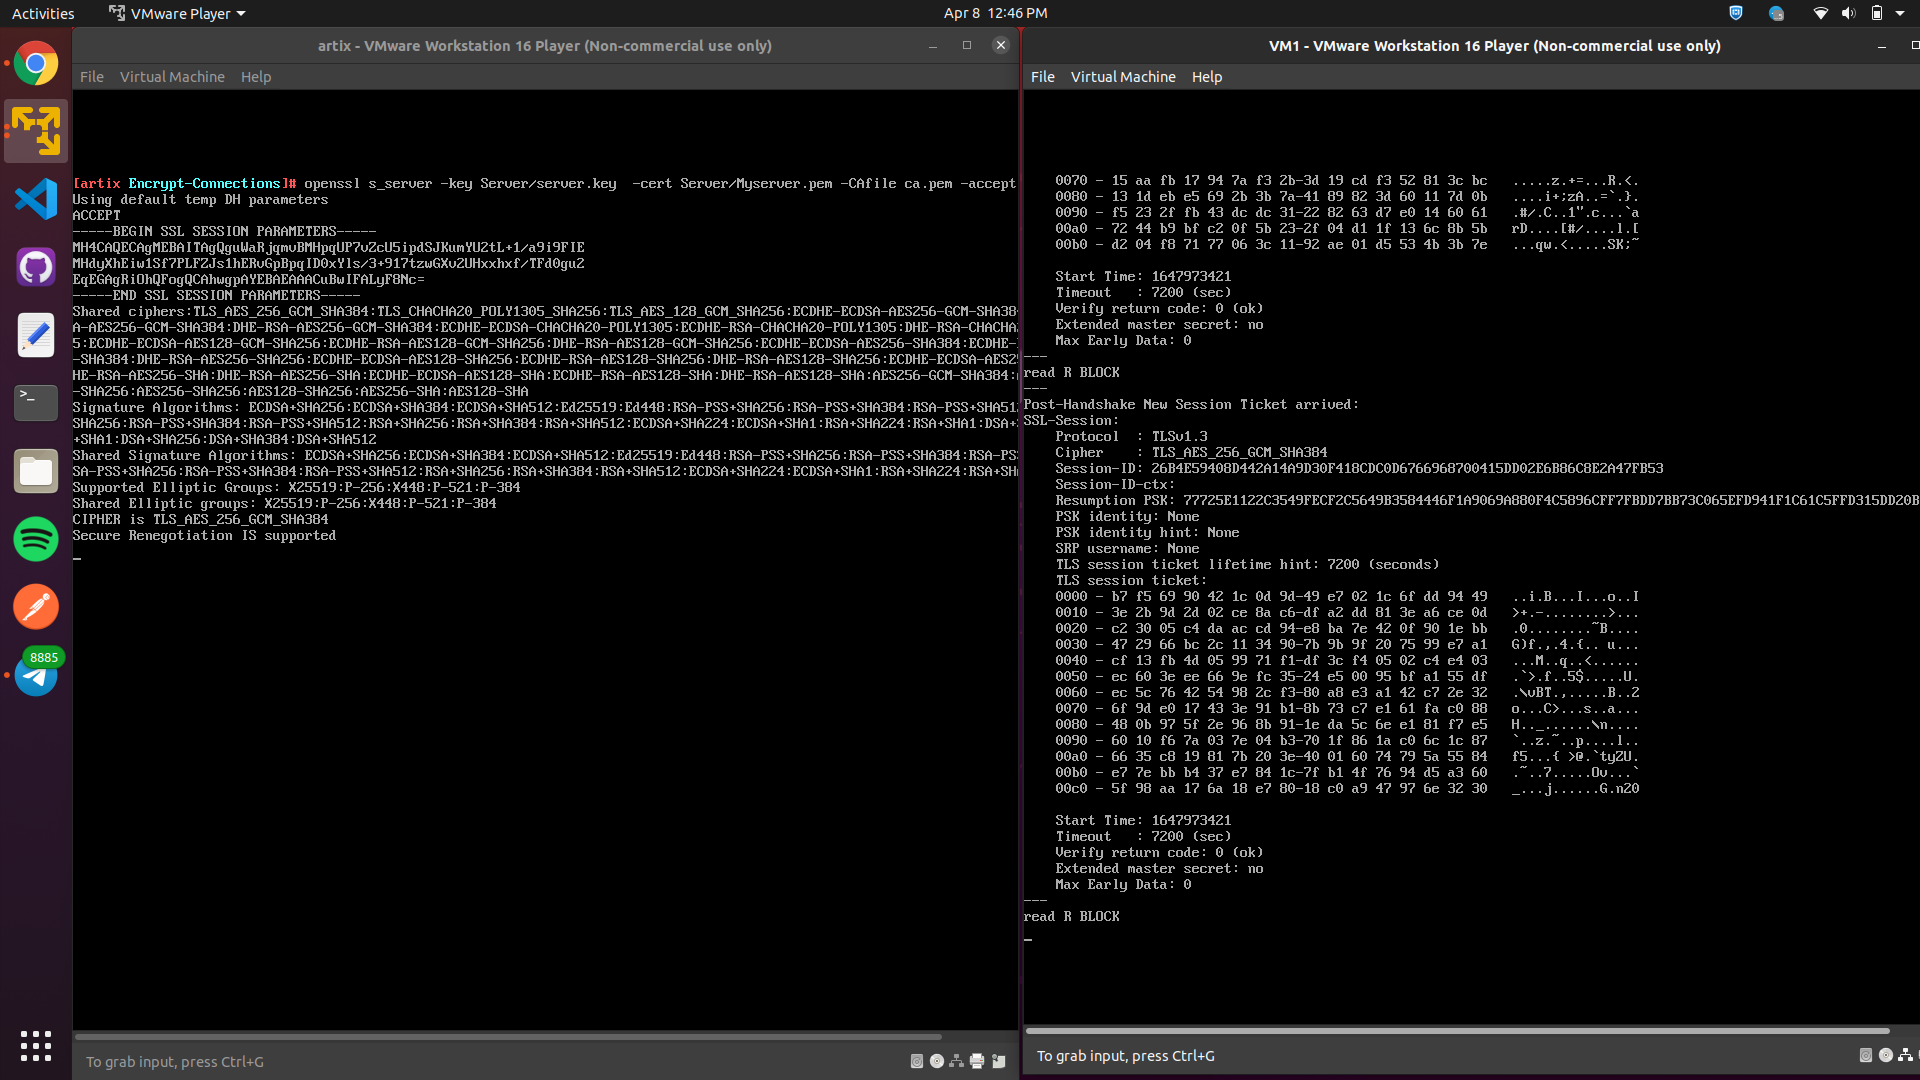Screen dimensions: 1920x1080
Task: Click the horizontal scrollbar in VM1 window
Action: (x=1456, y=1030)
